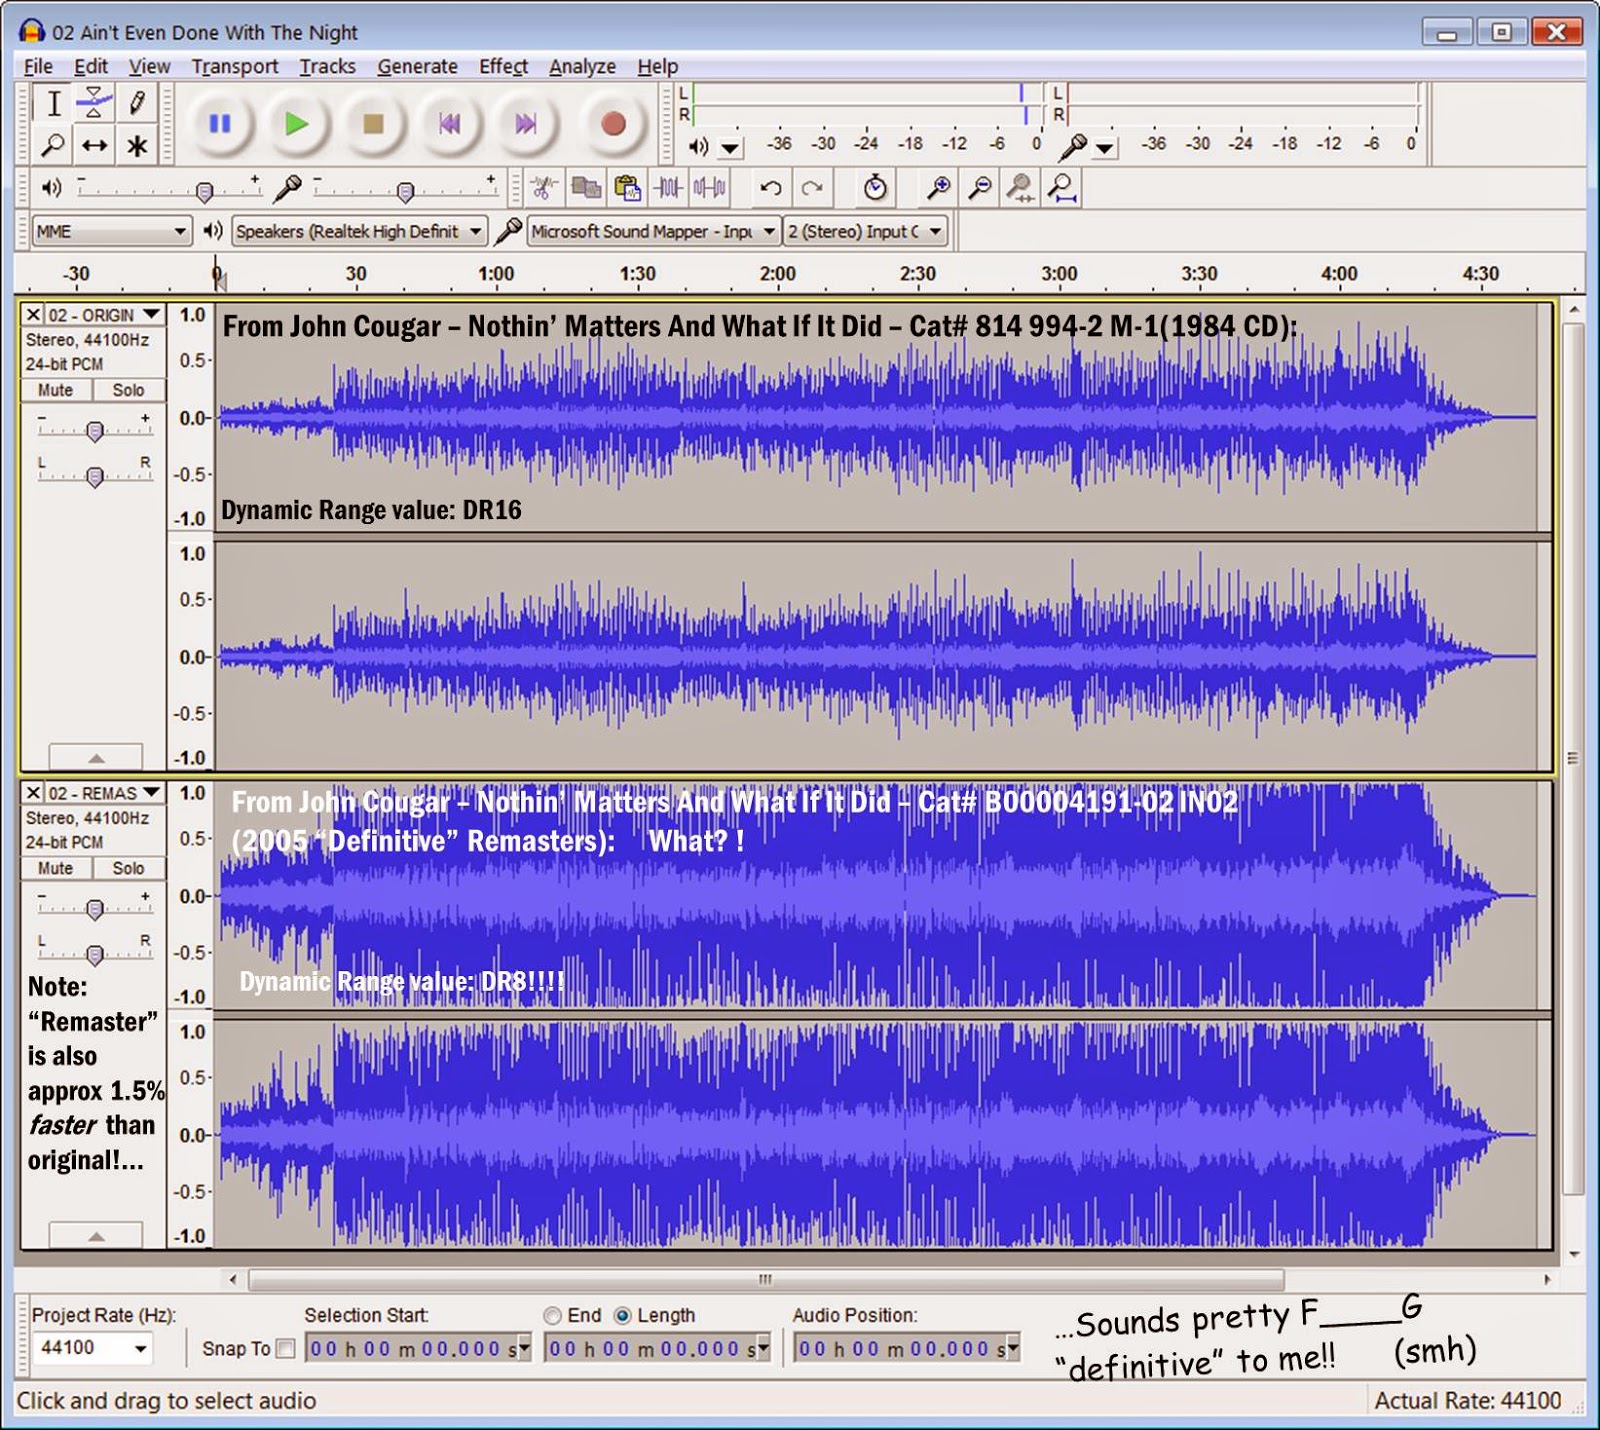The image size is (1600, 1430).
Task: Mute the 02 - ORIGIN track
Action: pyautogui.click(x=56, y=390)
